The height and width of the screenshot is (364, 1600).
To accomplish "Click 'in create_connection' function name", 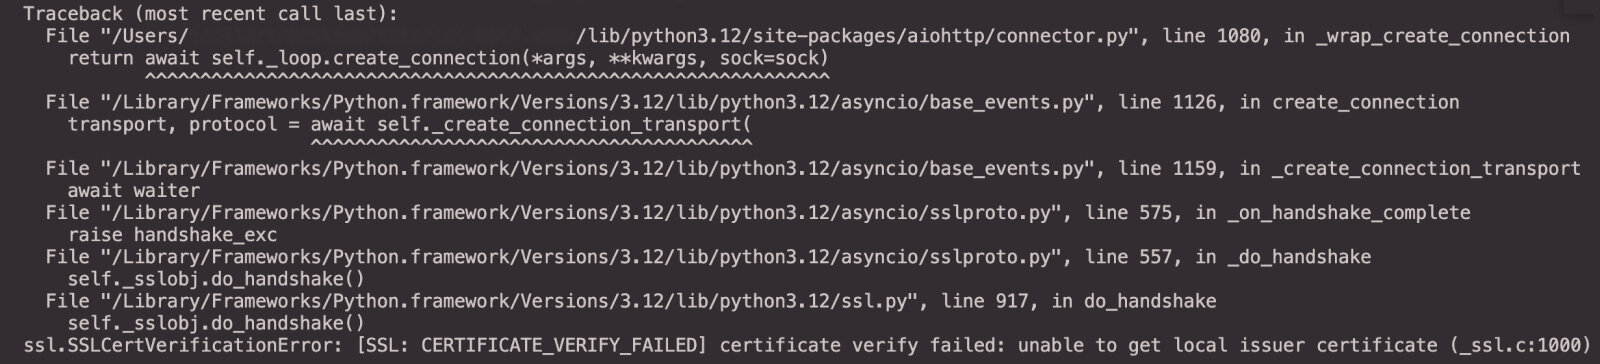I will (x=1354, y=102).
